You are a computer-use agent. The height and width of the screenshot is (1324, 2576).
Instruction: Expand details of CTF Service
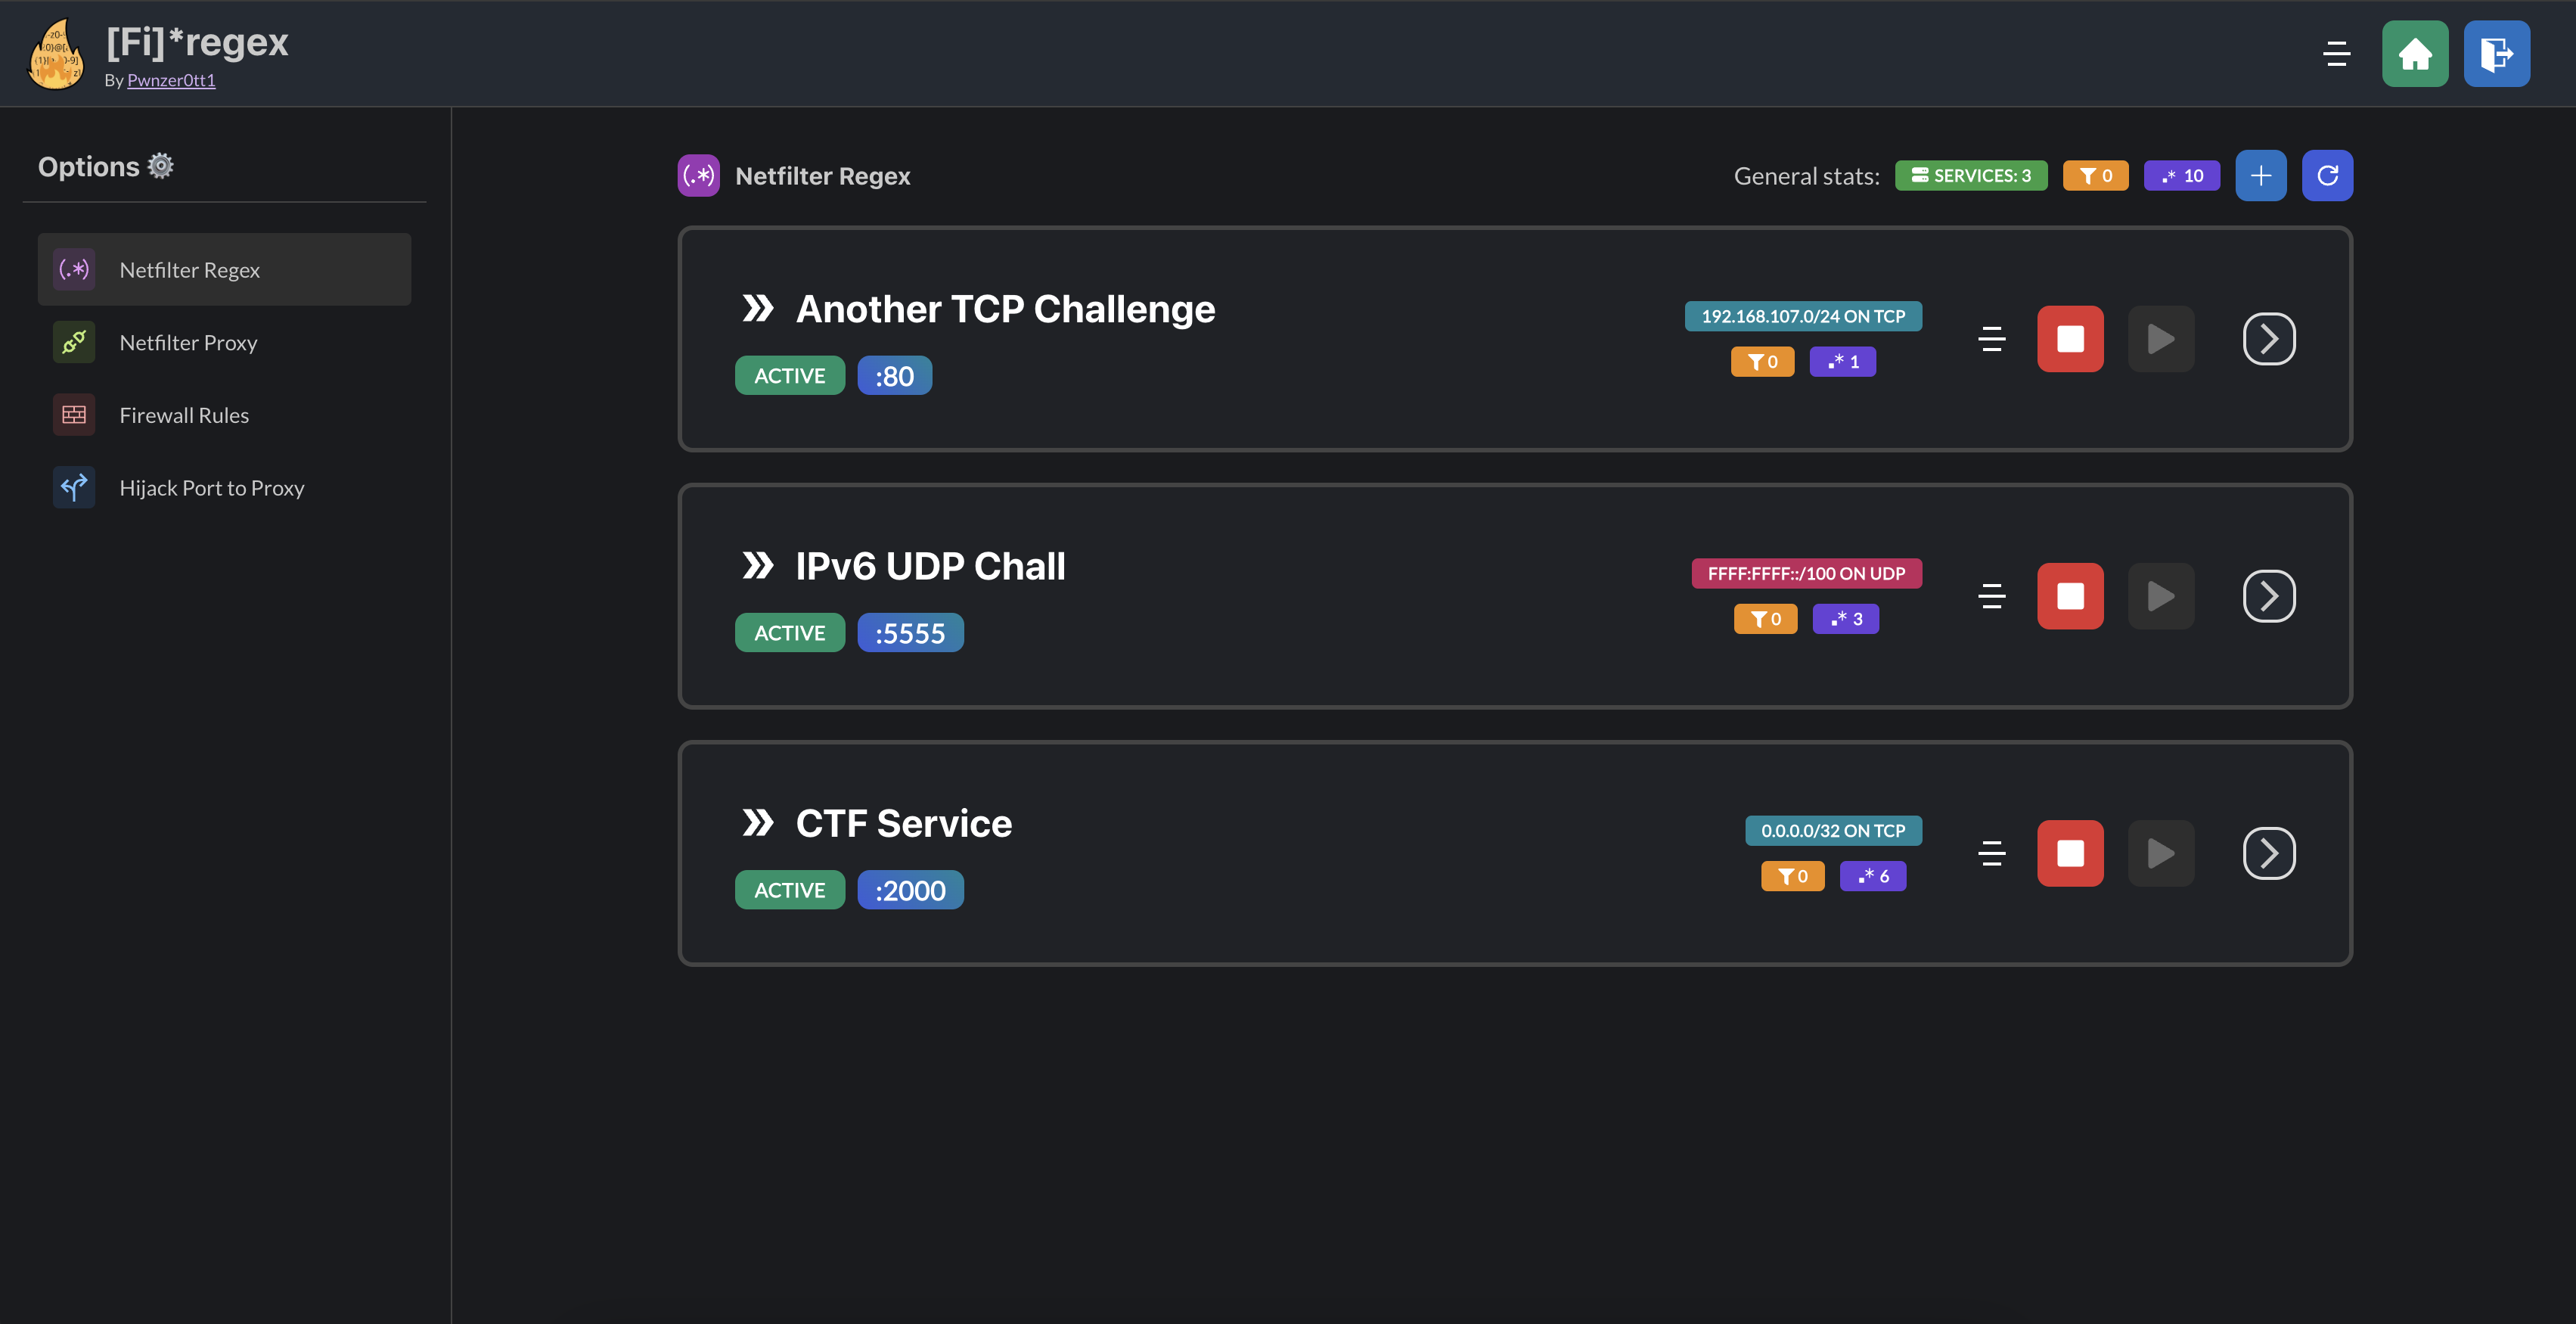[x=2268, y=853]
